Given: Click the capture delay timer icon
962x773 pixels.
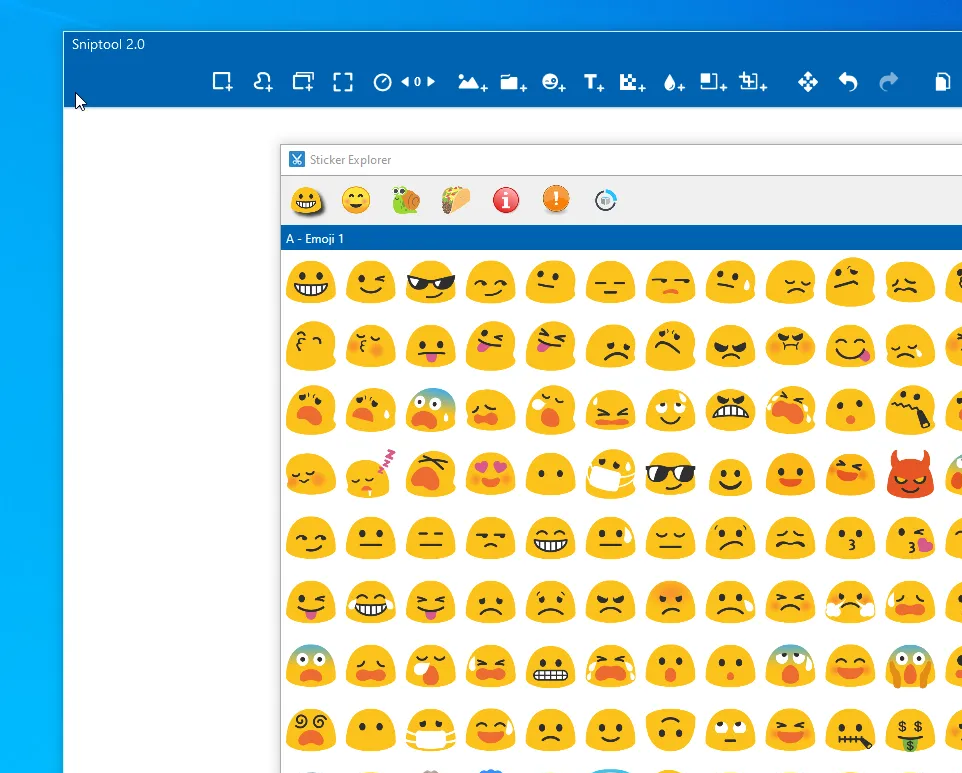Looking at the screenshot, I should (x=382, y=83).
